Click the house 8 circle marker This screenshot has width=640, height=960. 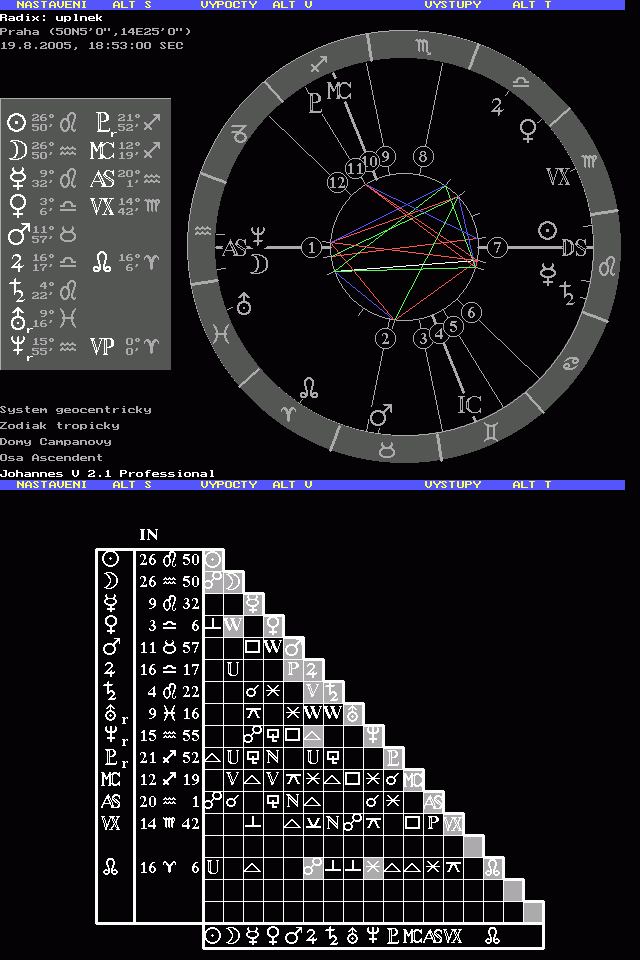(x=424, y=157)
